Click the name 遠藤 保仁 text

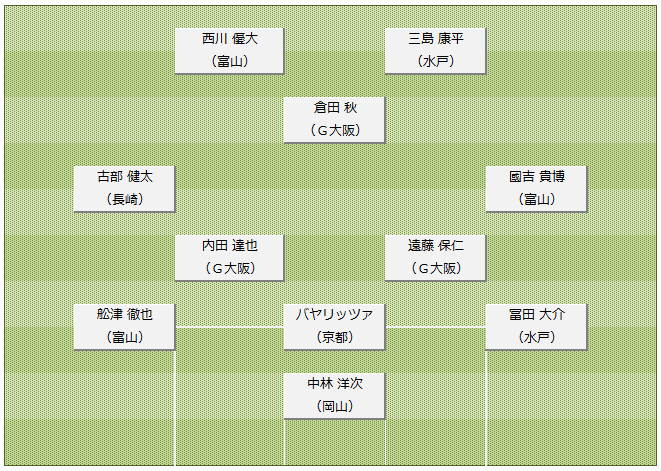(x=436, y=246)
